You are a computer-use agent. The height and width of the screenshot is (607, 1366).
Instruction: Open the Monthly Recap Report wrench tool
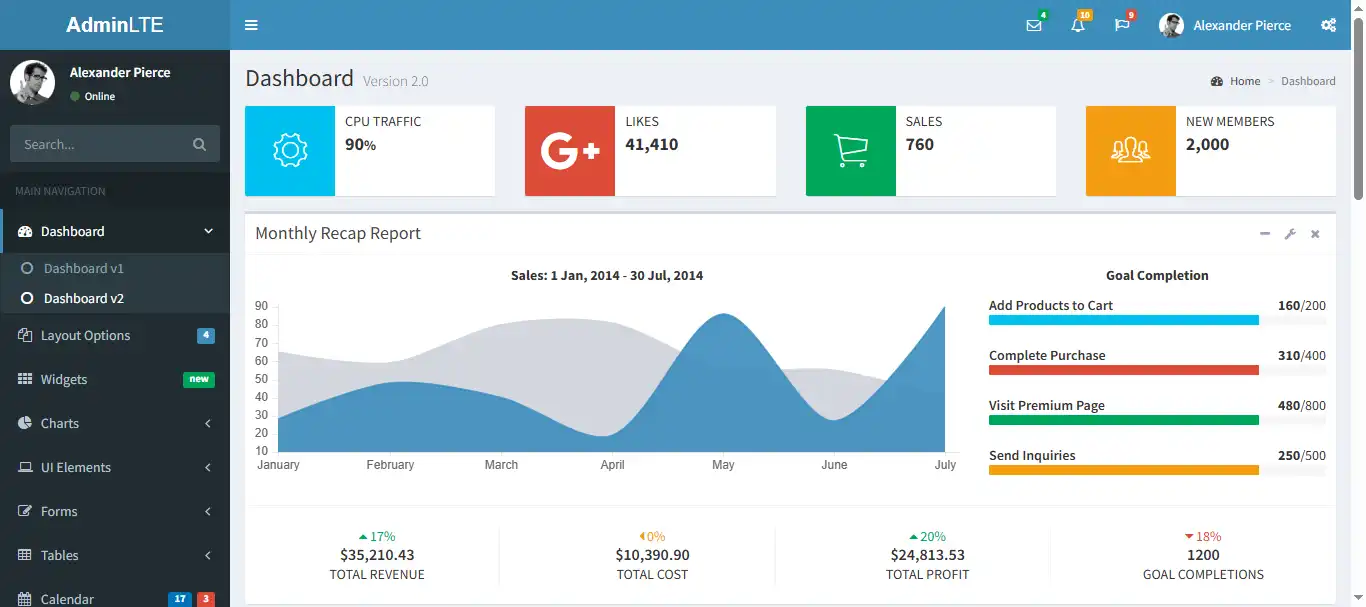pos(1290,233)
